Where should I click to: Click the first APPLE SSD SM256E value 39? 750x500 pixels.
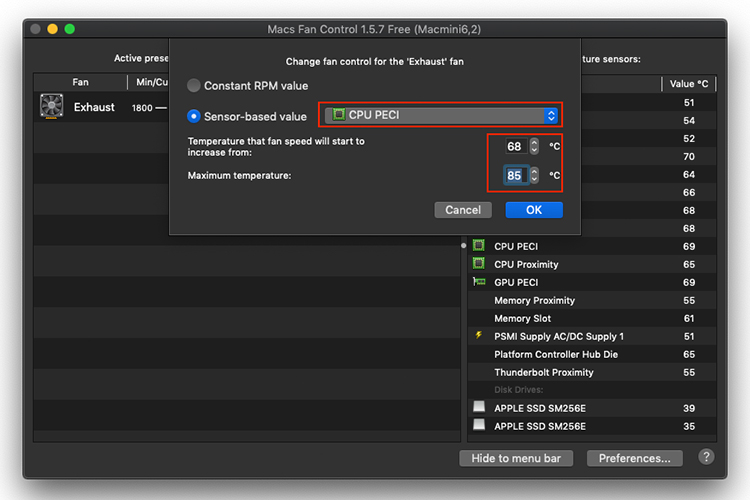(x=689, y=408)
